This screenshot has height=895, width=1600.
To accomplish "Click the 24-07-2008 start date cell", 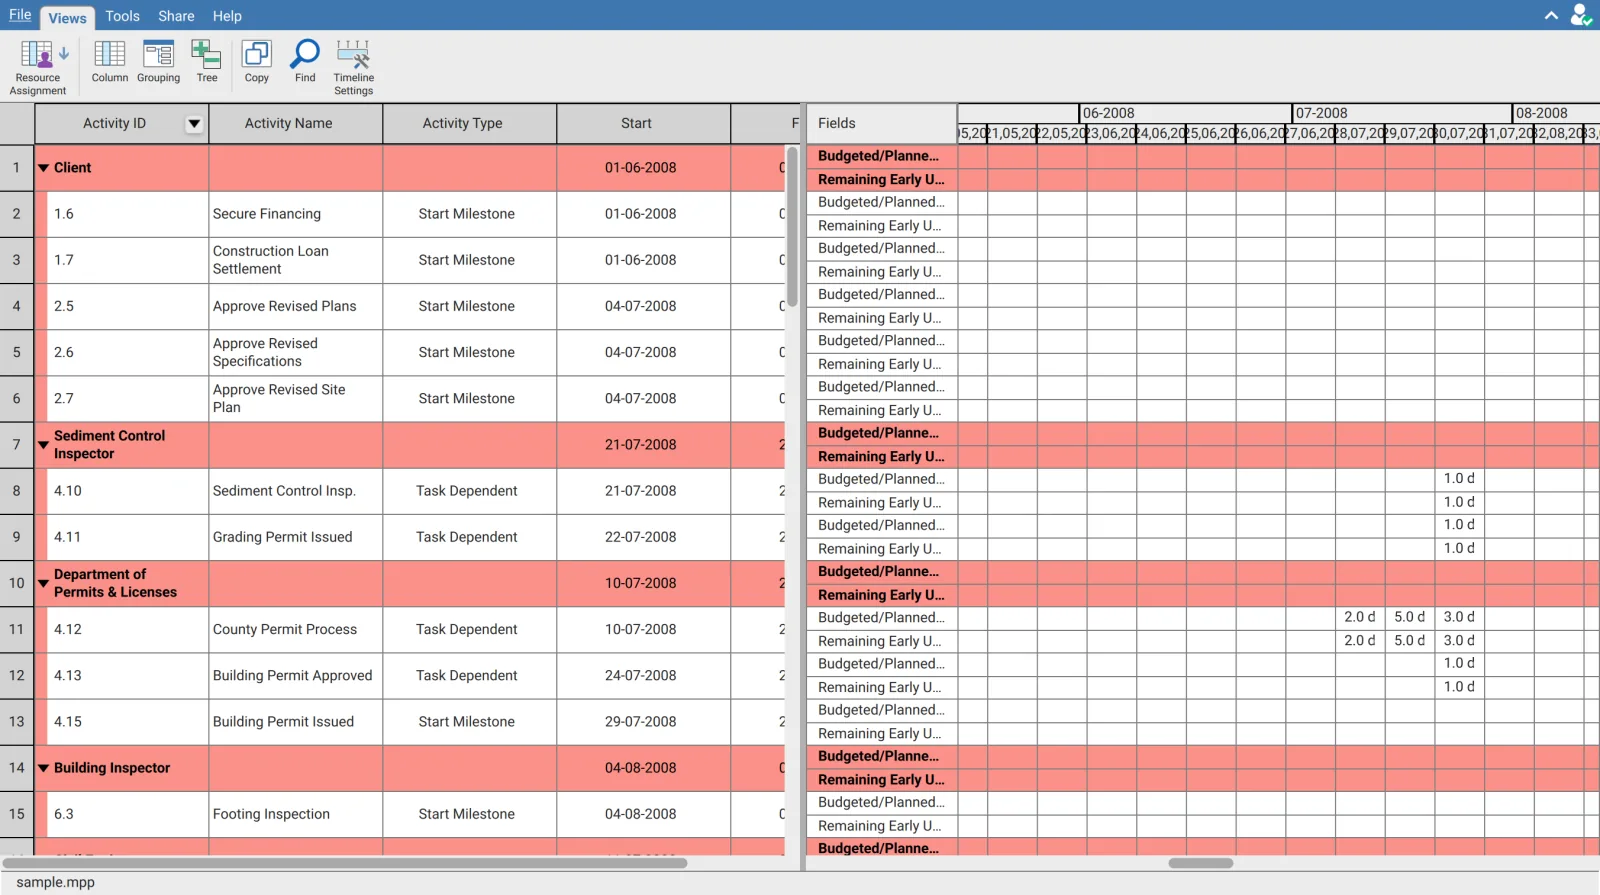I will pos(644,675).
